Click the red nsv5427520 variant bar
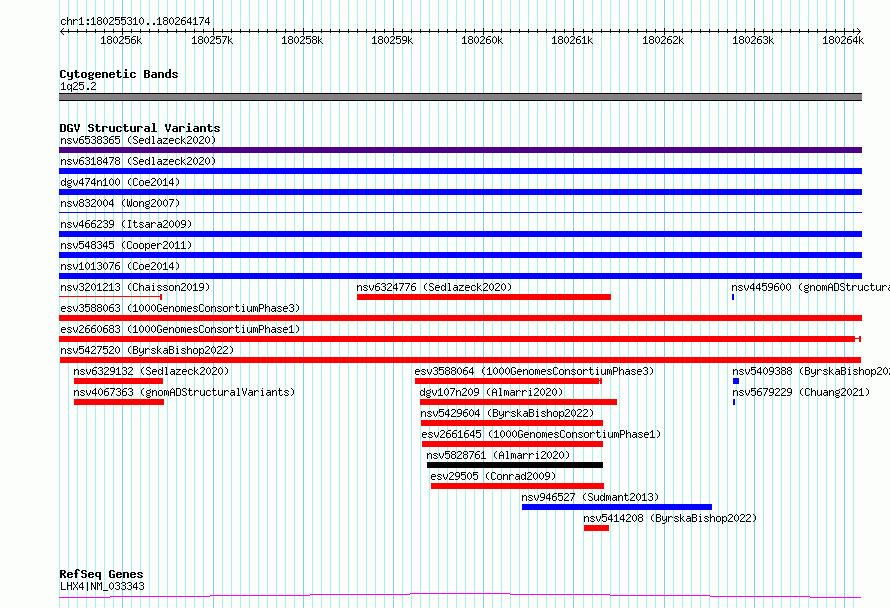This screenshot has width=890, height=608. click(x=460, y=360)
